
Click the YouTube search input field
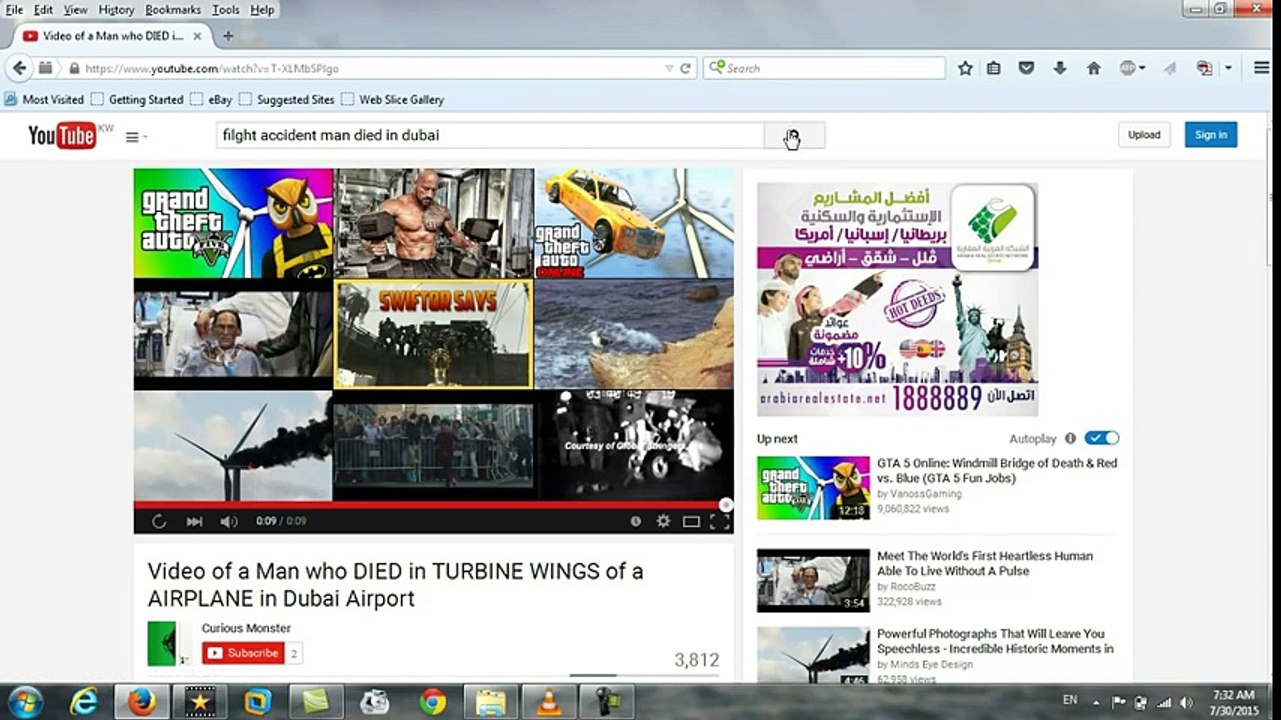coord(490,135)
